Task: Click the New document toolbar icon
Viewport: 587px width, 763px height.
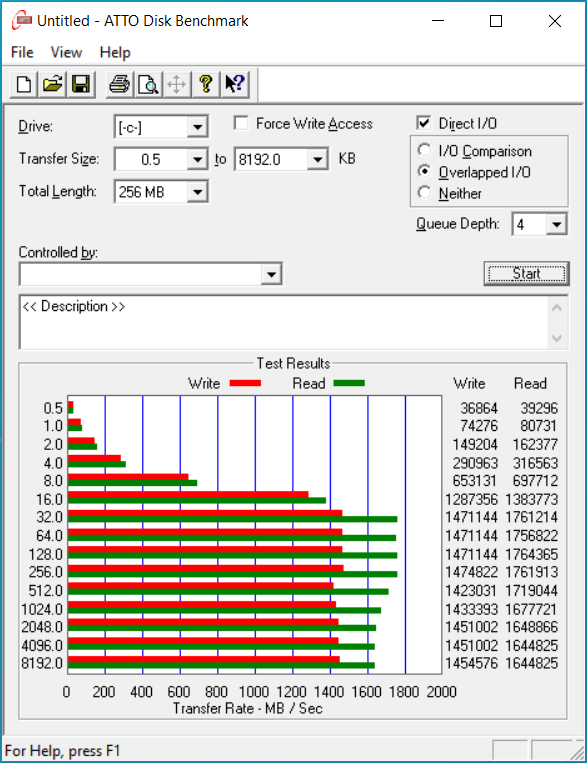Action: coord(24,85)
